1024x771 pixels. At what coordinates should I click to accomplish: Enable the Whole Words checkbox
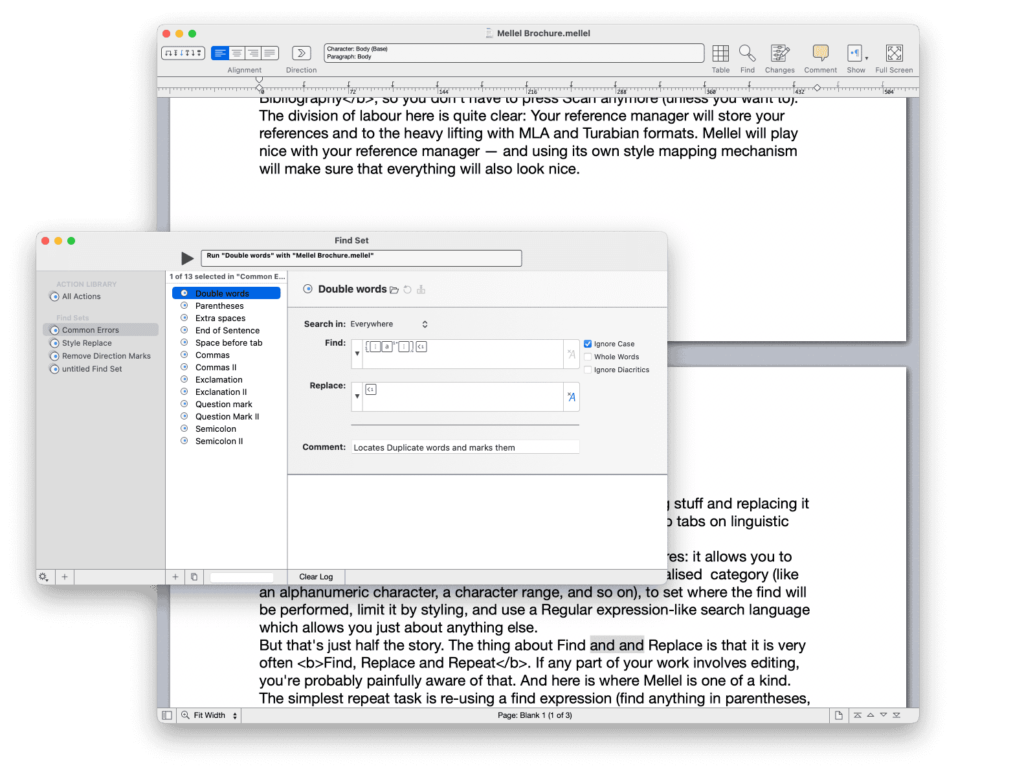pyautogui.click(x=588, y=356)
